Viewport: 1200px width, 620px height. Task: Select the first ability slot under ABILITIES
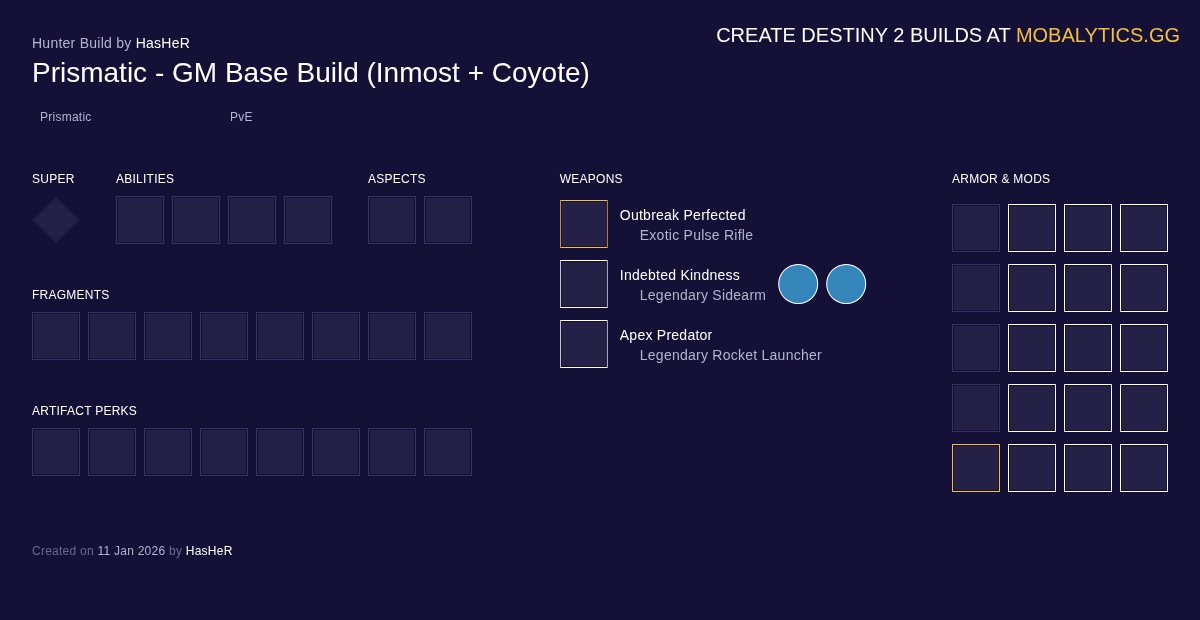click(x=140, y=220)
